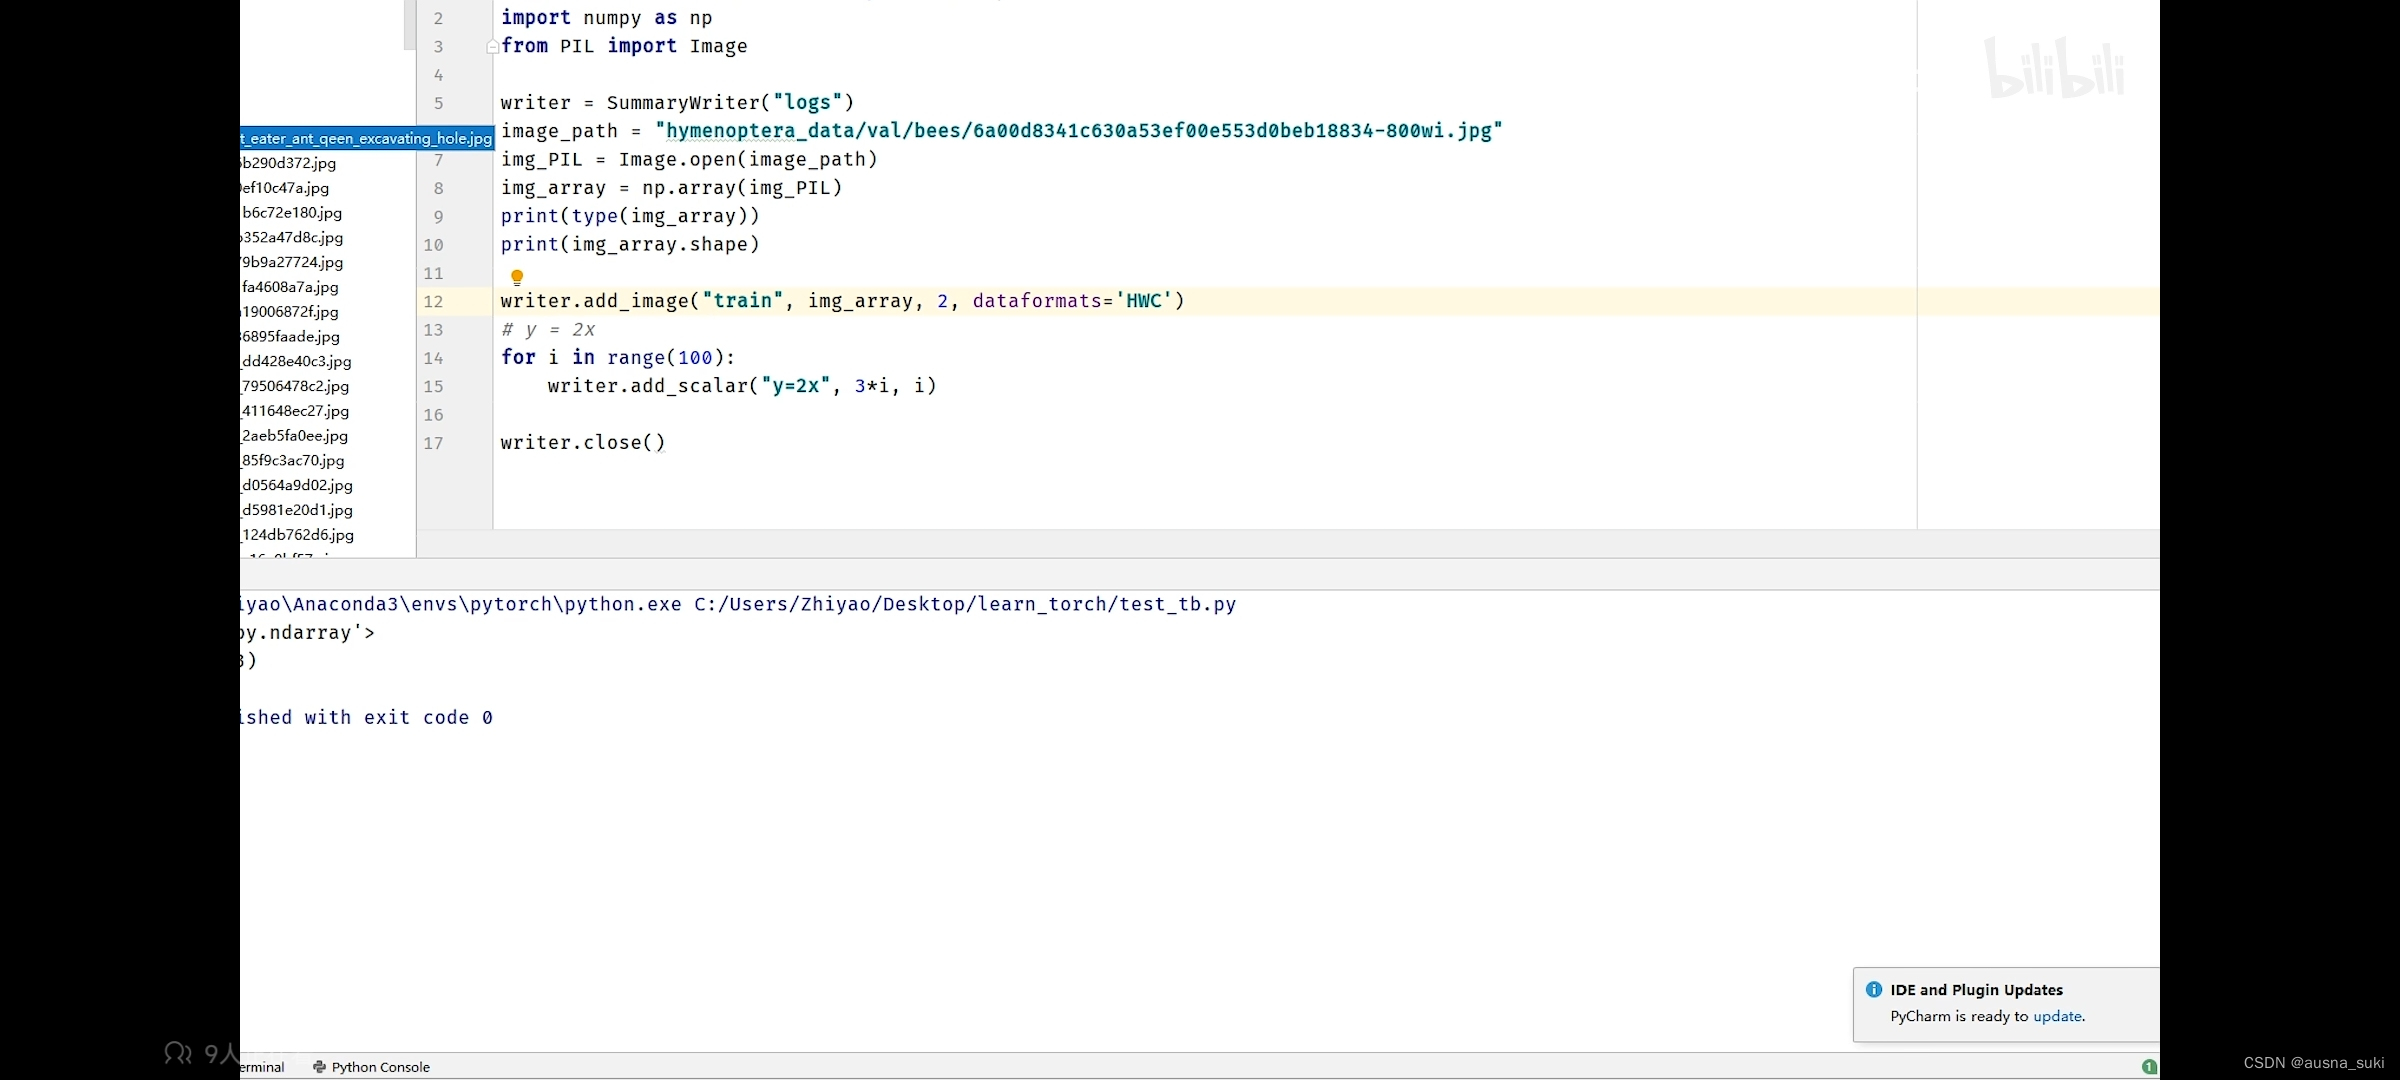The image size is (2400, 1080).
Task: Click gutter at line 12 to set breakpoint
Action: coord(465,301)
